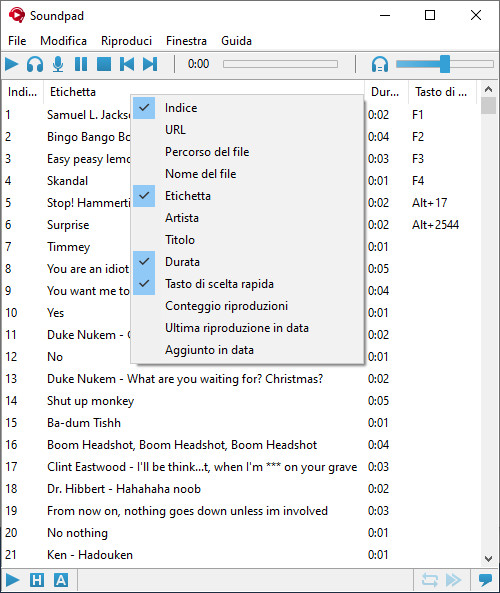Select the Shut up monkey row

[241, 401]
